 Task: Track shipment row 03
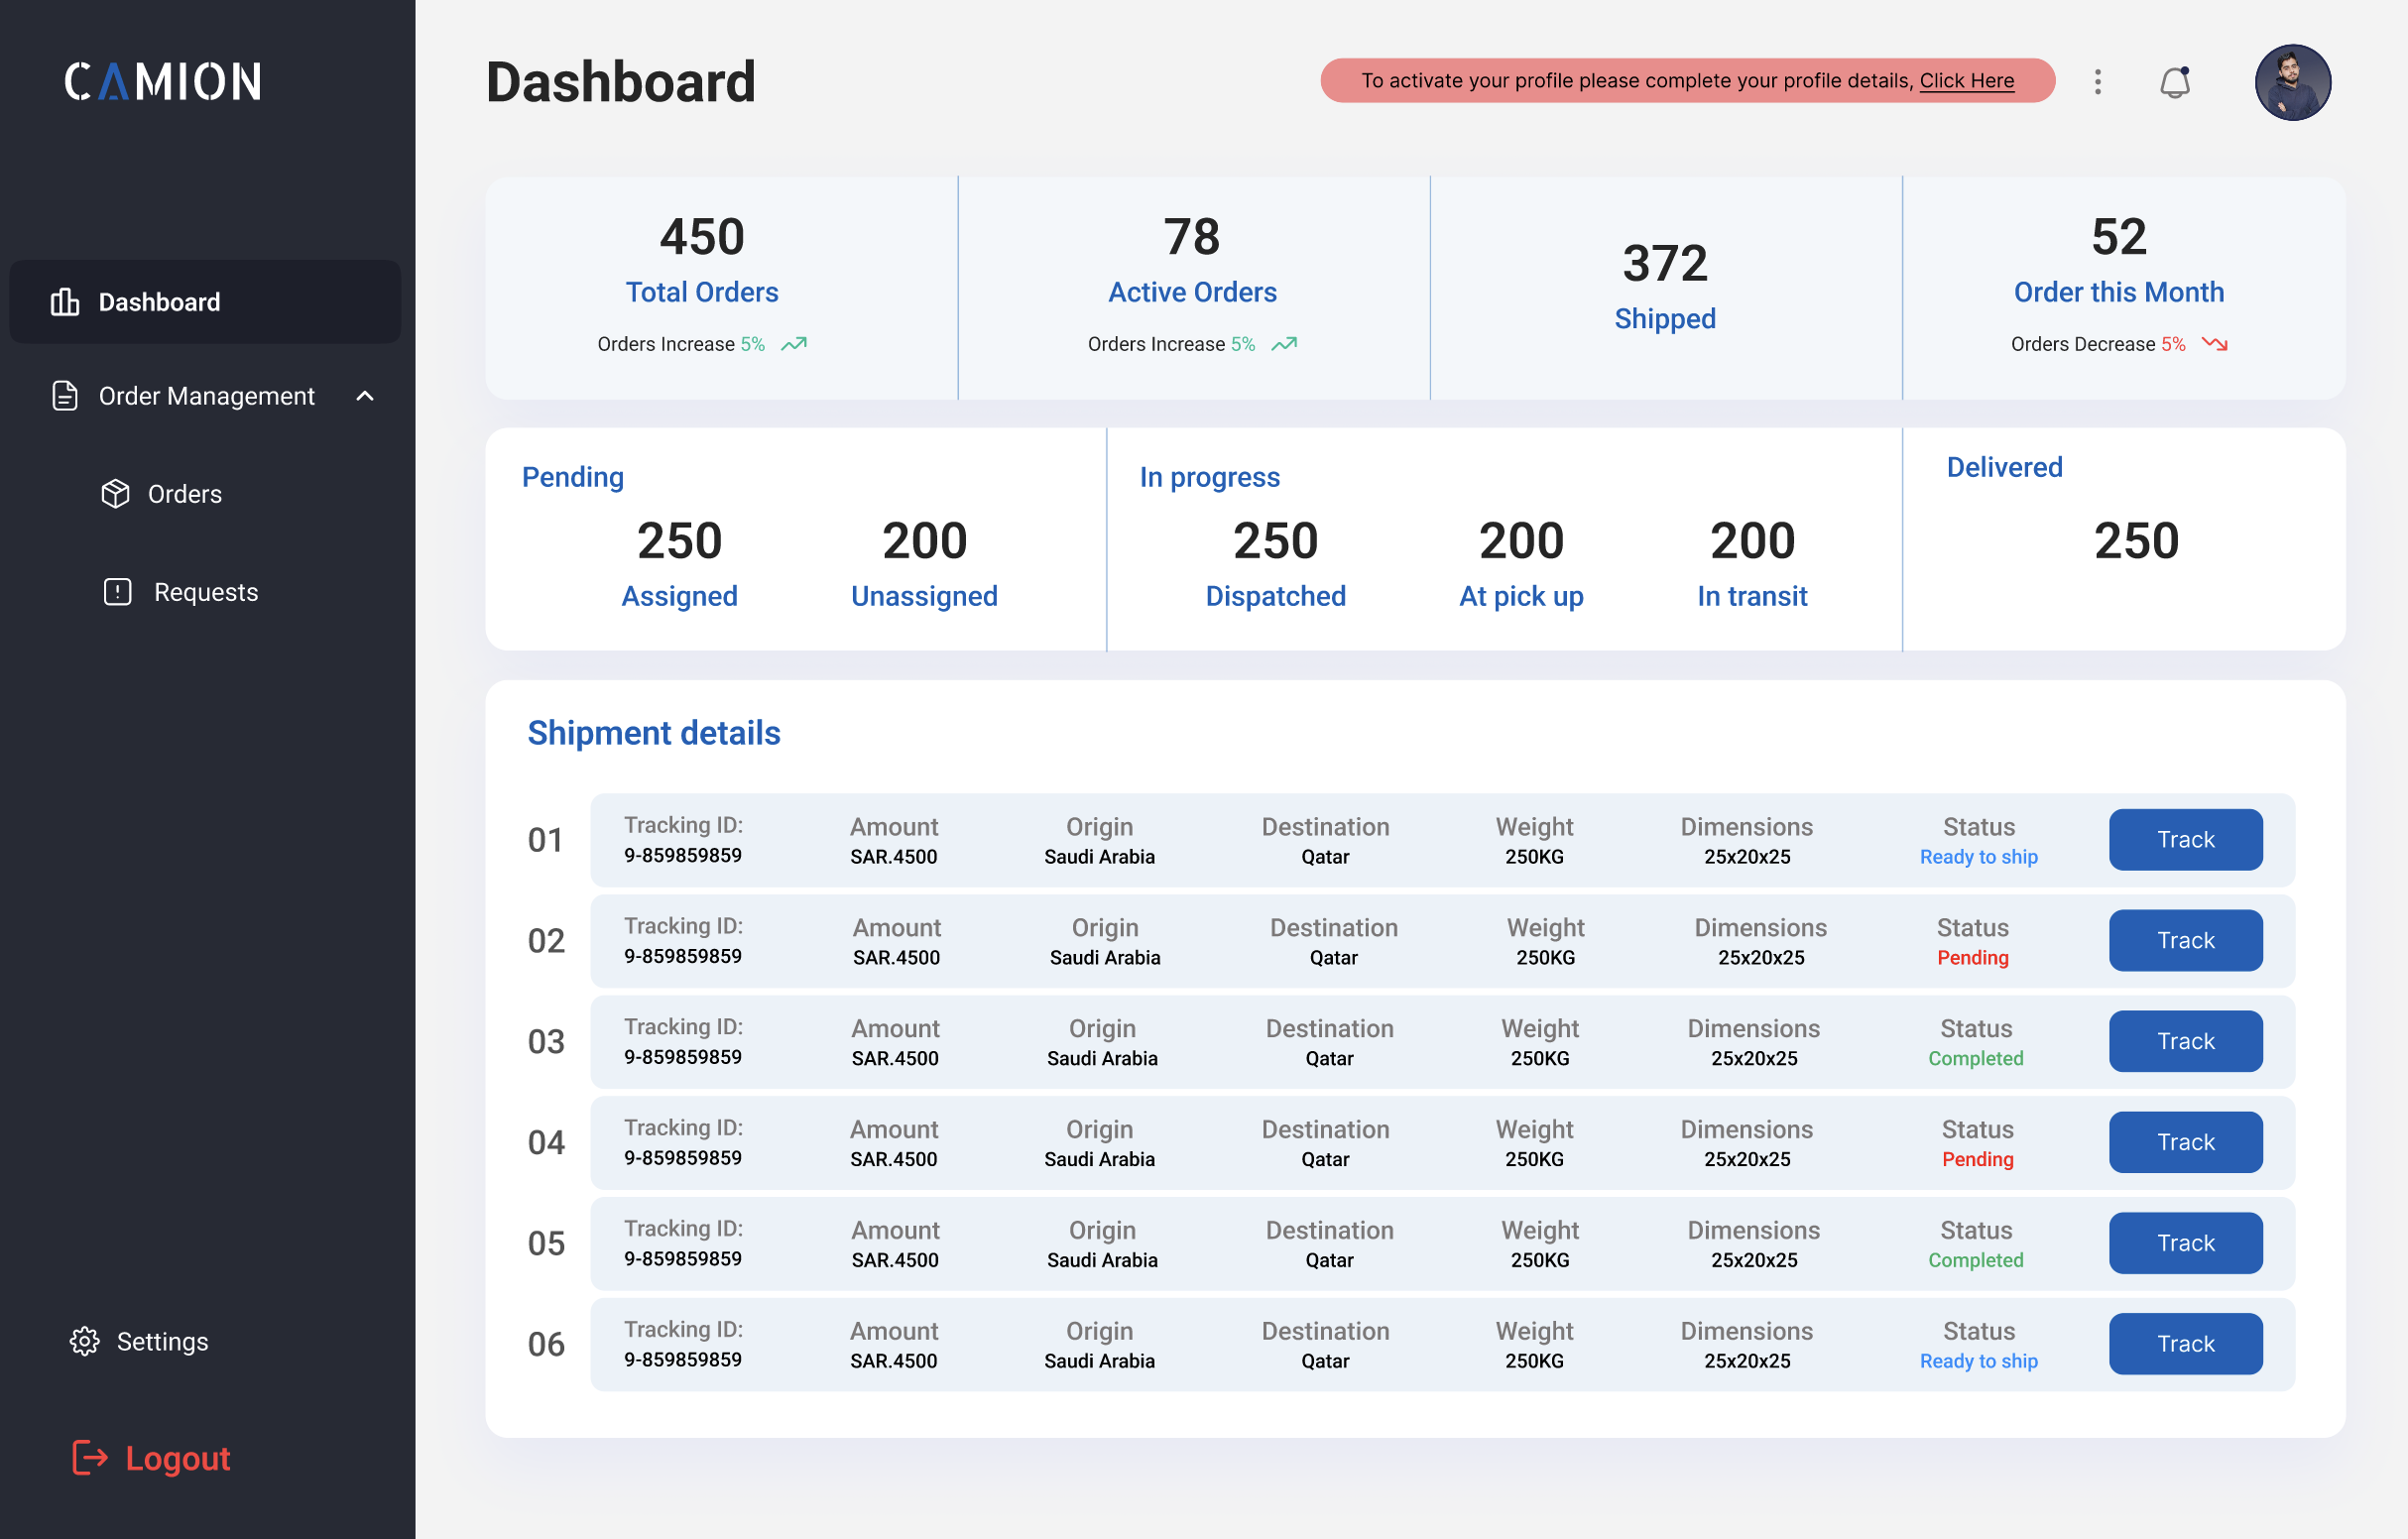2186,1041
